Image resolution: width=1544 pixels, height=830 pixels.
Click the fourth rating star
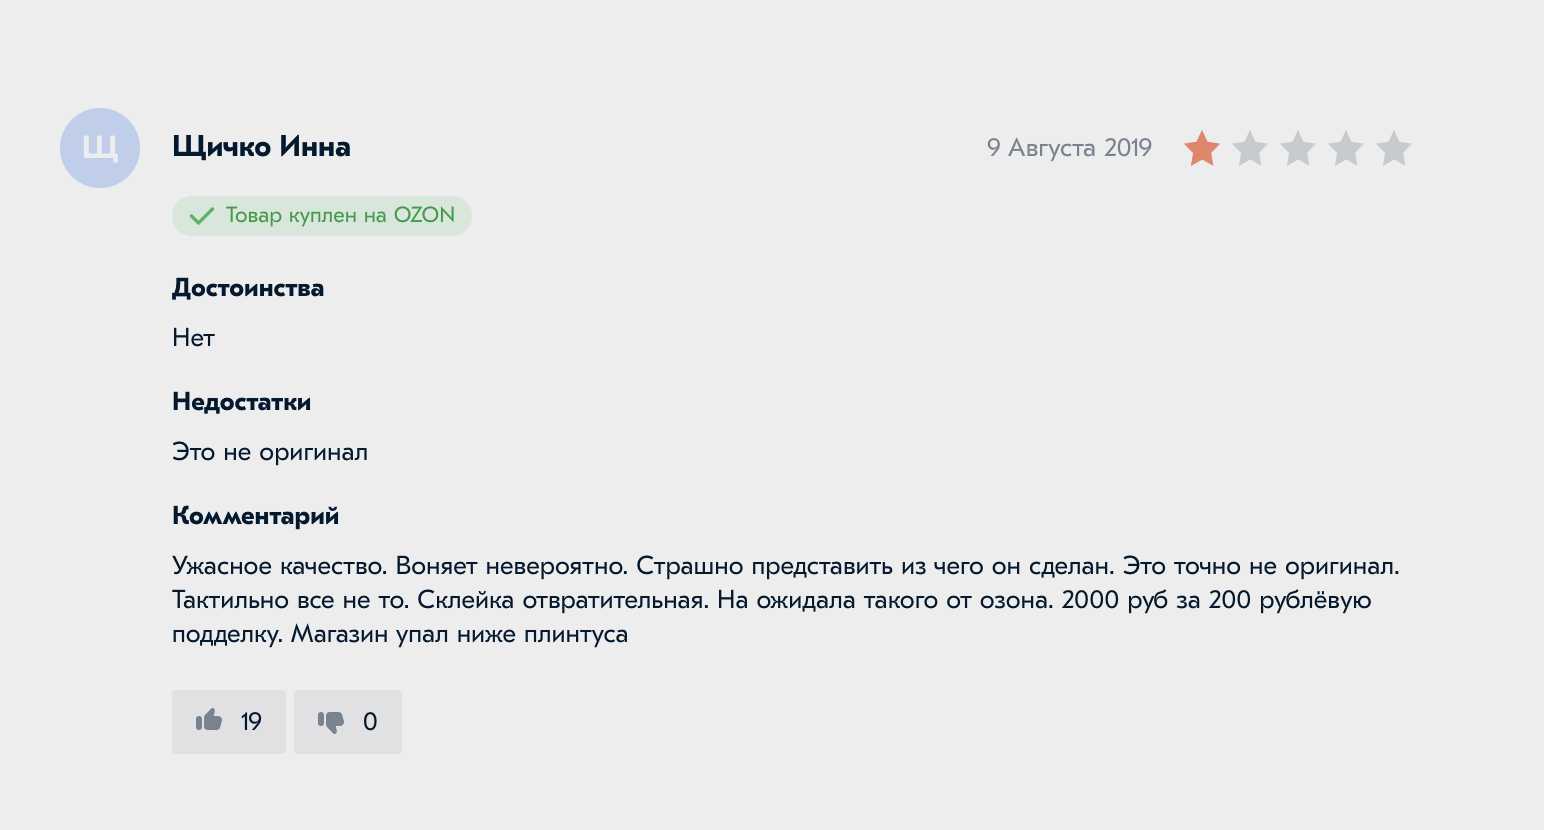[x=1346, y=149]
